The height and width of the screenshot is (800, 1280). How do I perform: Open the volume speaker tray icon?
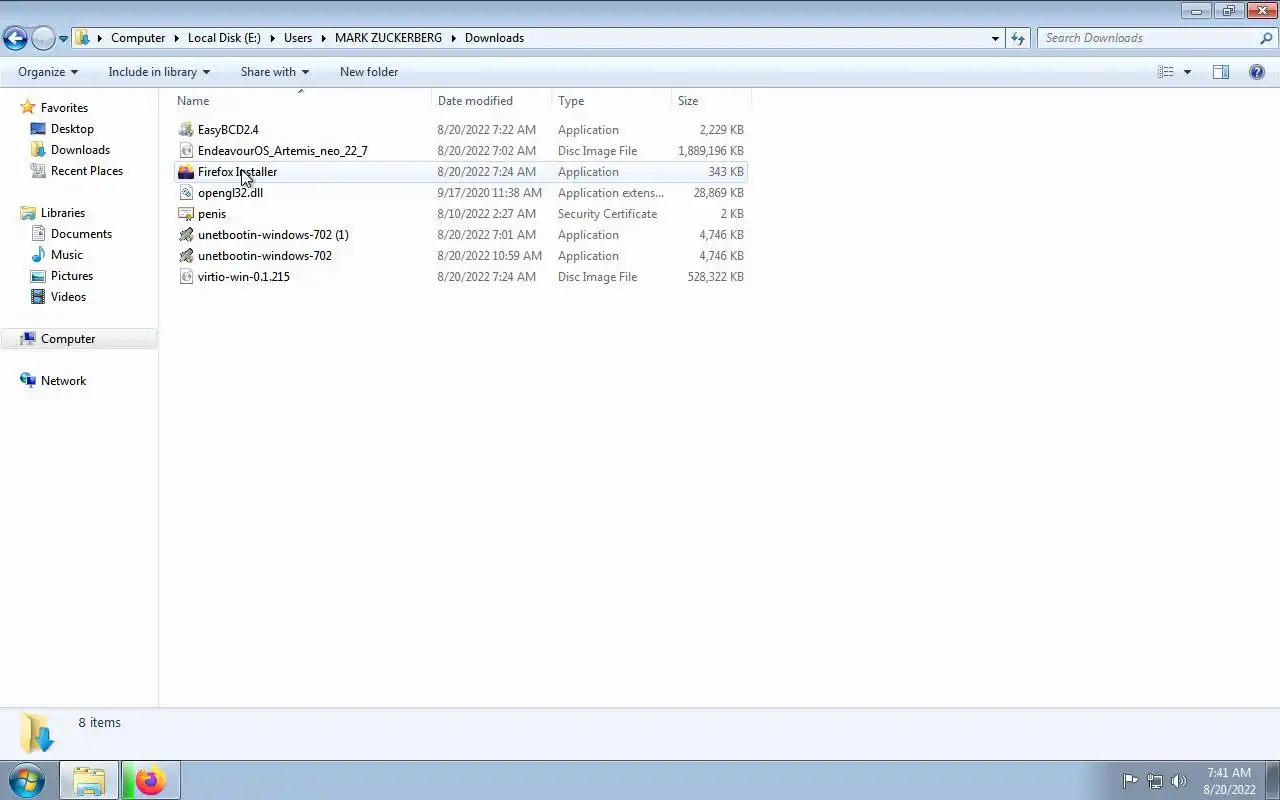1178,781
